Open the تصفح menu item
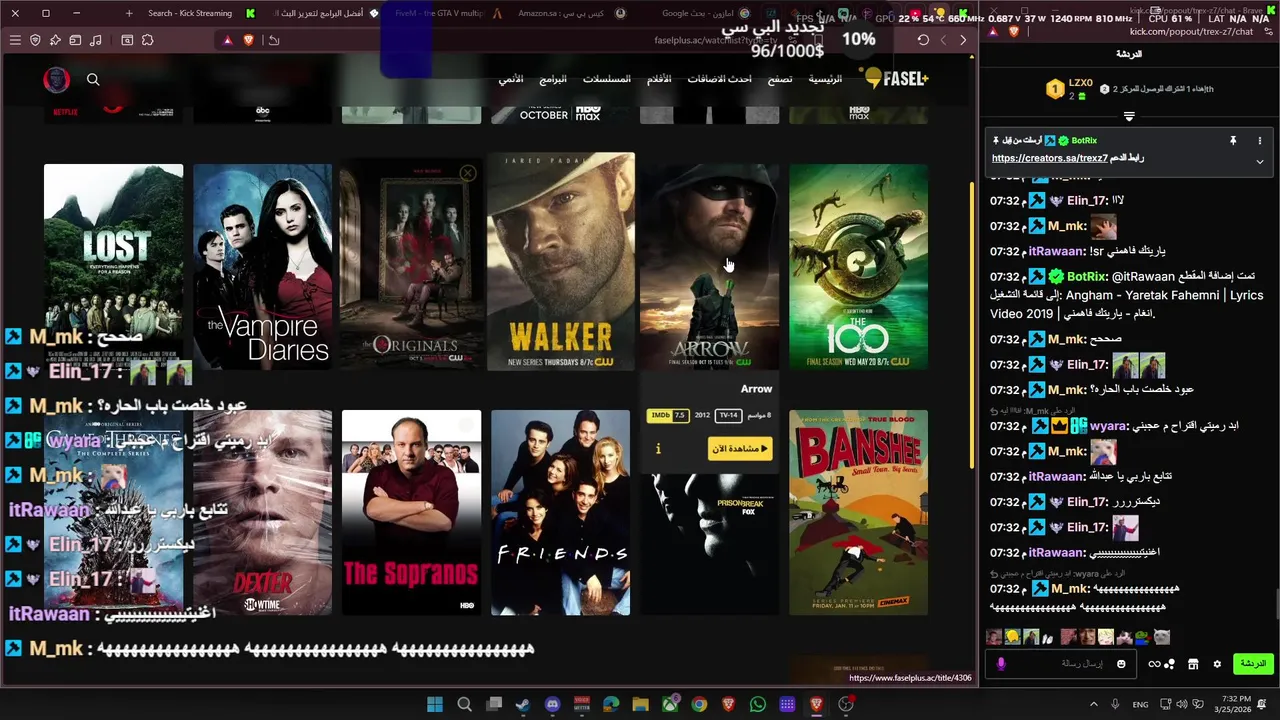 click(x=780, y=79)
